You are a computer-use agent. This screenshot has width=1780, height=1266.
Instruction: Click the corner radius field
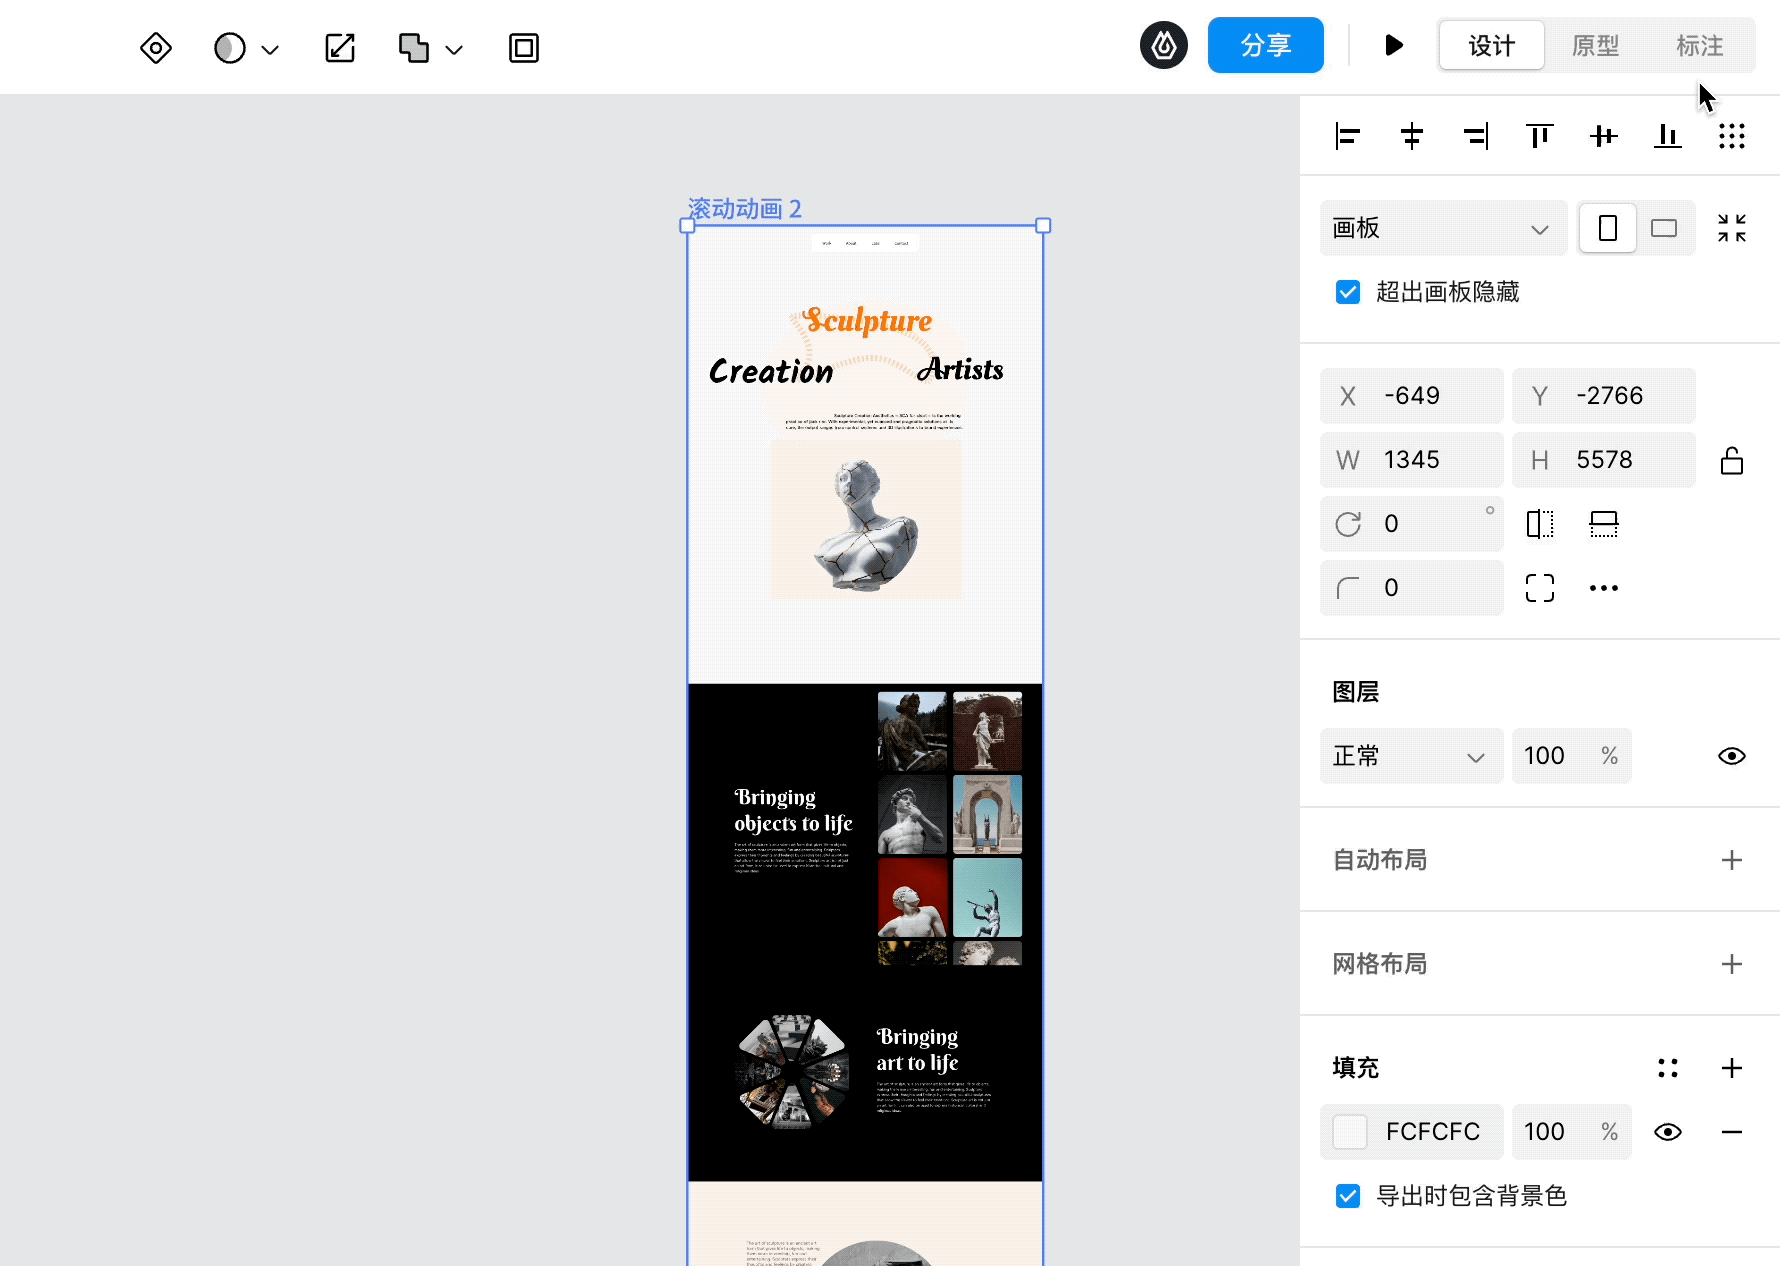pos(1412,588)
